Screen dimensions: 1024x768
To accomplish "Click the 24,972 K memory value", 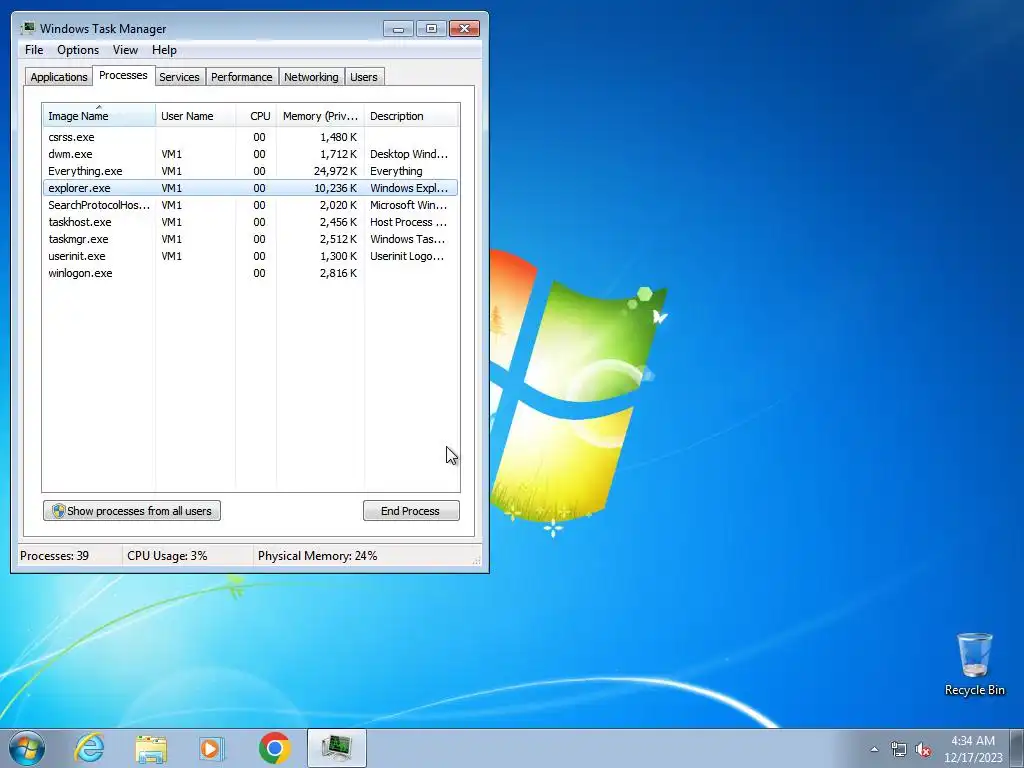I will pos(335,171).
